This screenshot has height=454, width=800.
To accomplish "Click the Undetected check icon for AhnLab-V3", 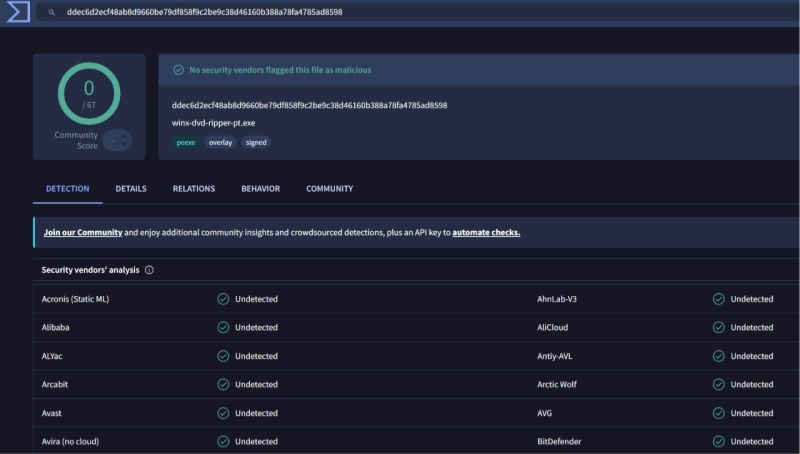I will 718,299.
